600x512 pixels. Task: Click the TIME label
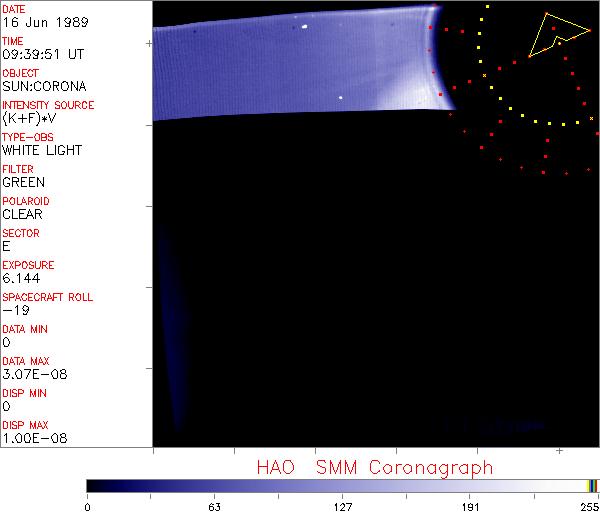click(x=13, y=41)
